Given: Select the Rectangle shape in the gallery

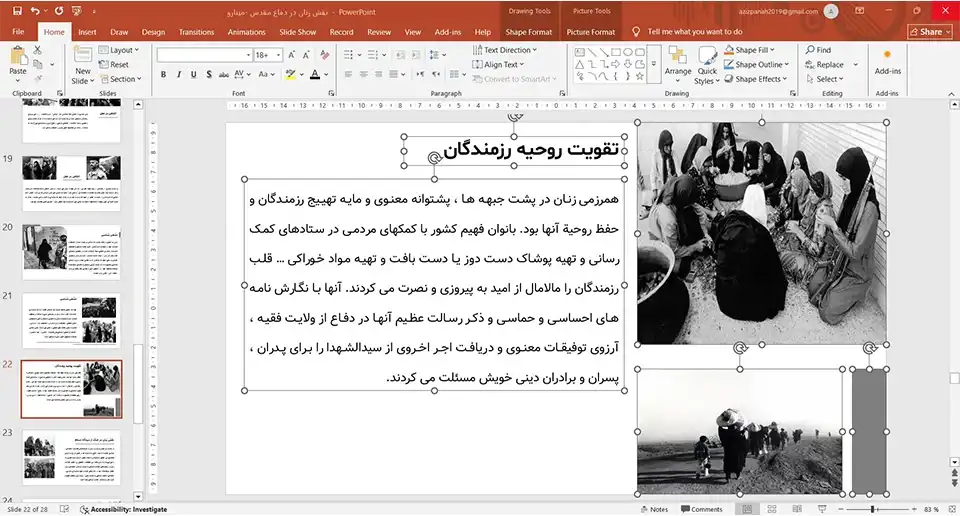Looking at the screenshot, I should click(615, 53).
